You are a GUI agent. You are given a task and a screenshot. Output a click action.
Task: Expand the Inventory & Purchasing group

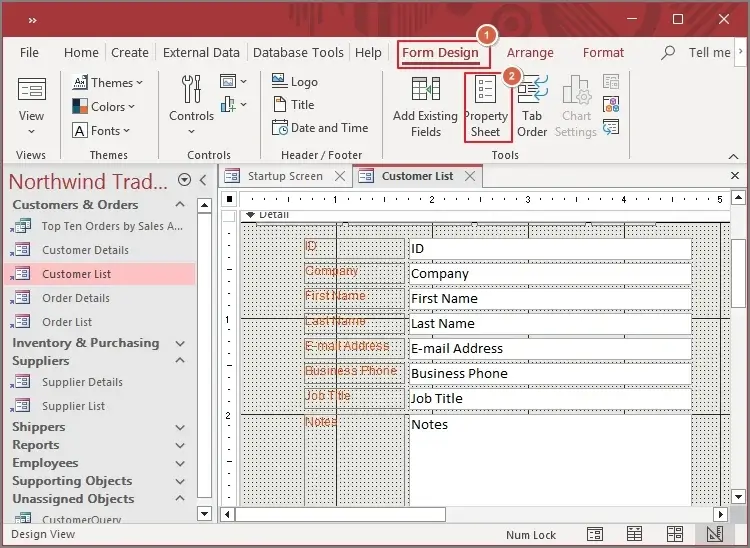(180, 343)
